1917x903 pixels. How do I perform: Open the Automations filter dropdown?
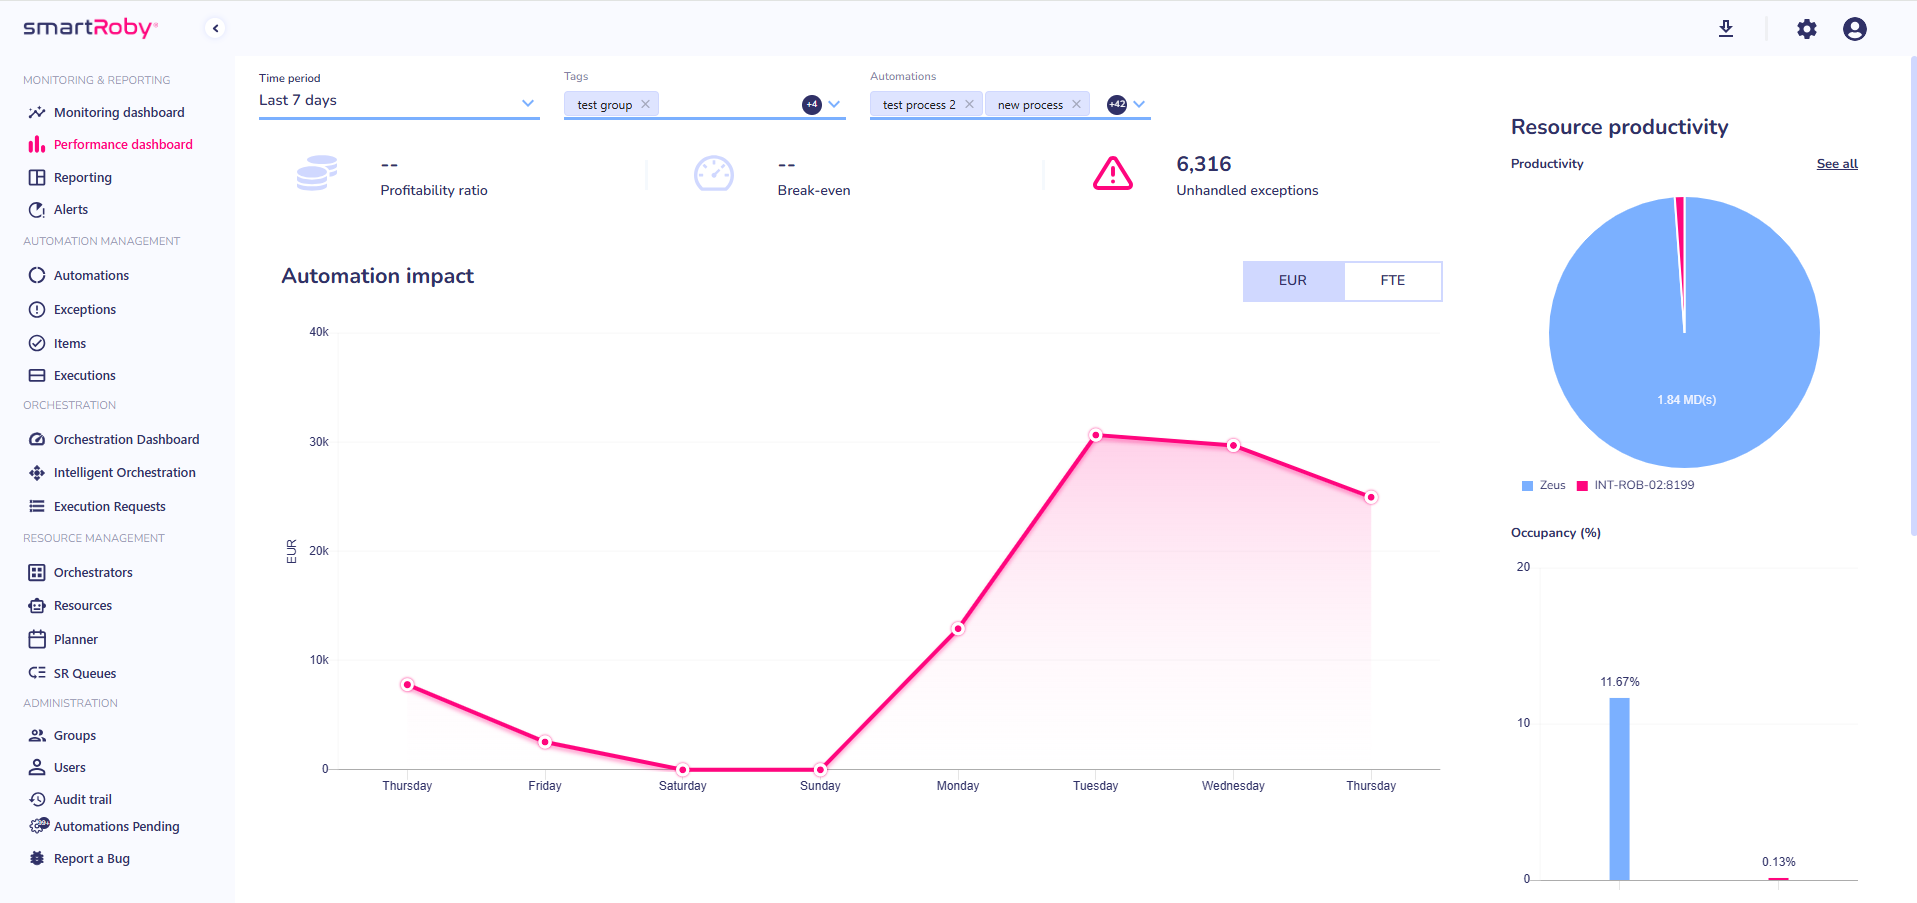1139,104
